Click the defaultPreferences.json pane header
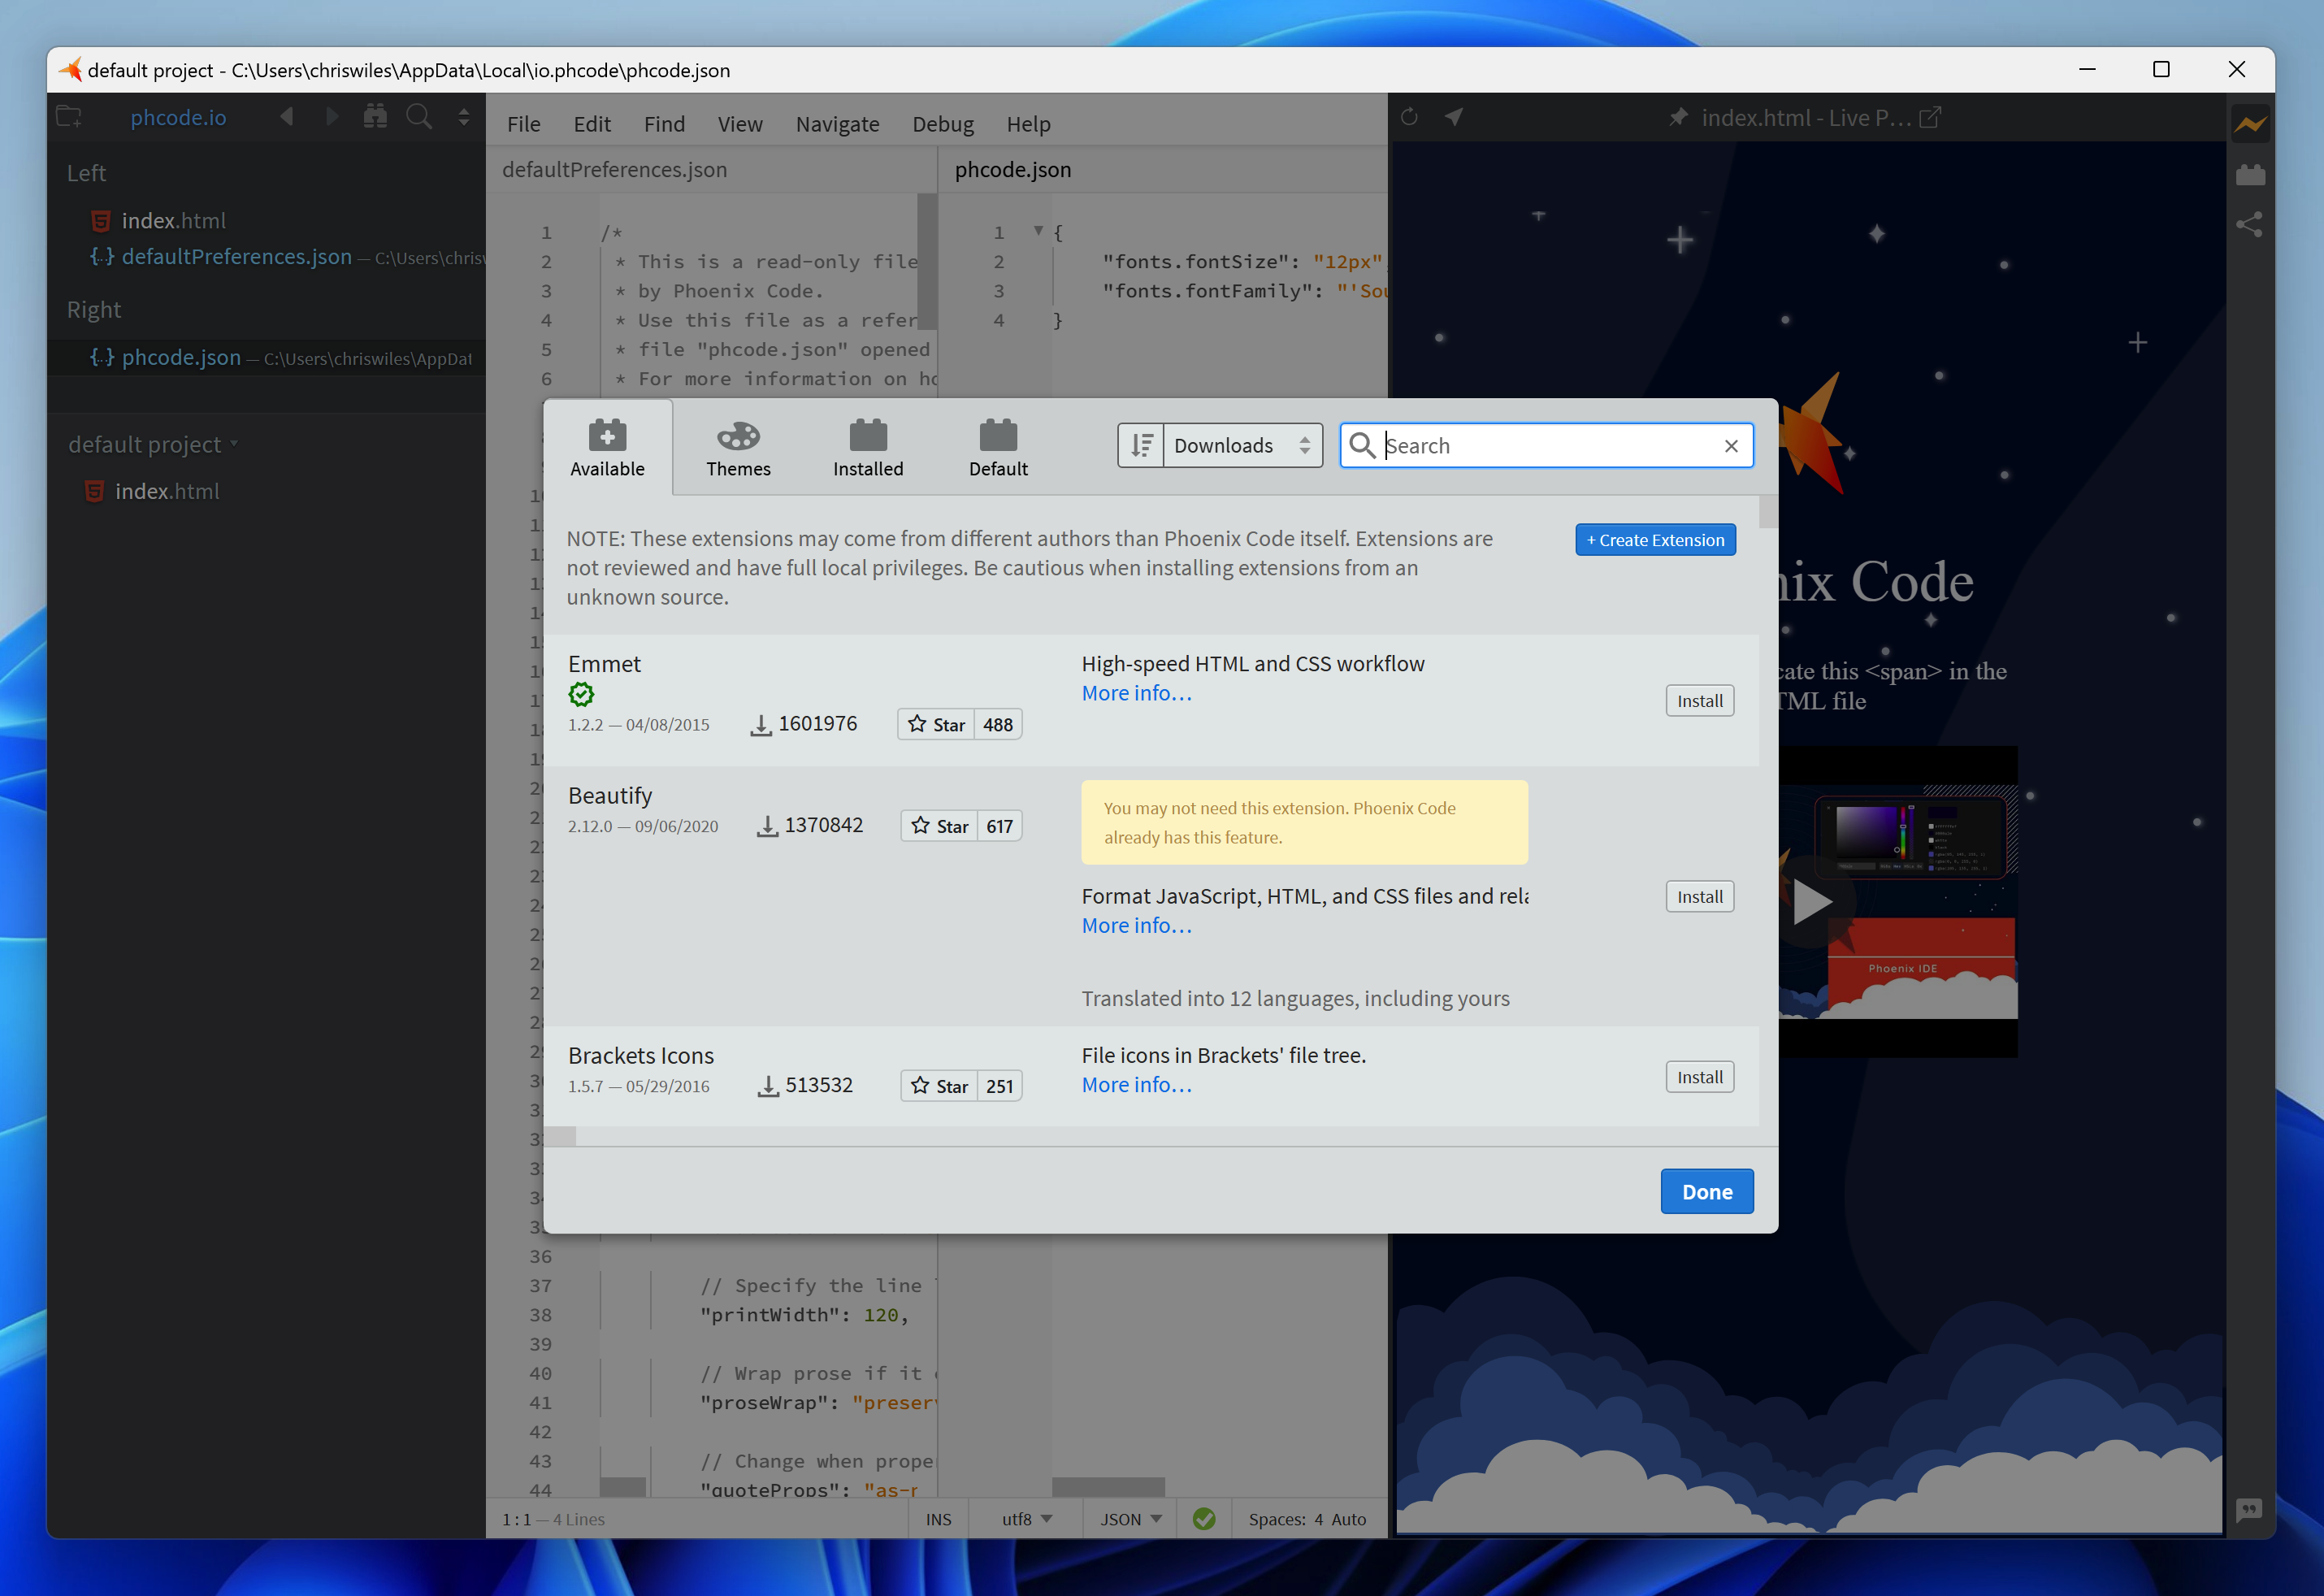This screenshot has height=1596, width=2324. tap(614, 169)
